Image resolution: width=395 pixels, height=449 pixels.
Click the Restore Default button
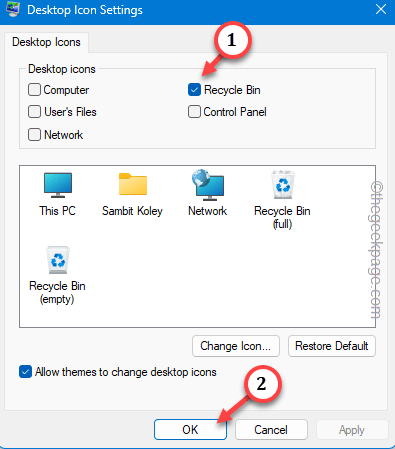(x=332, y=346)
